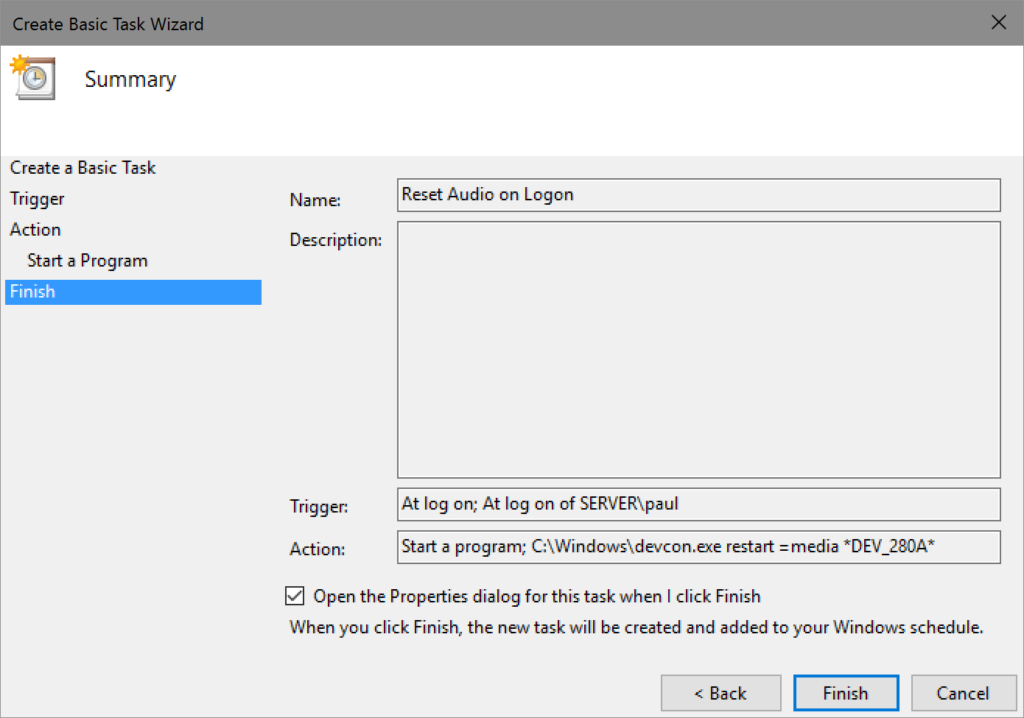Click the Action field with the devcon.exe command
Viewport: 1024px width, 718px height.
click(x=698, y=547)
